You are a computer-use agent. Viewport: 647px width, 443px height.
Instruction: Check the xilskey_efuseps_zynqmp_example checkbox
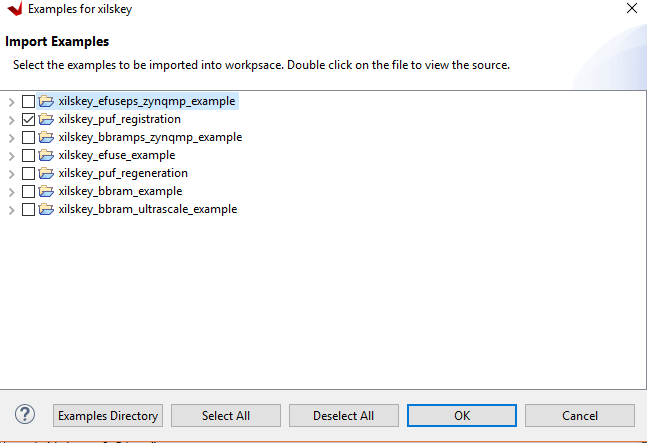pos(28,101)
